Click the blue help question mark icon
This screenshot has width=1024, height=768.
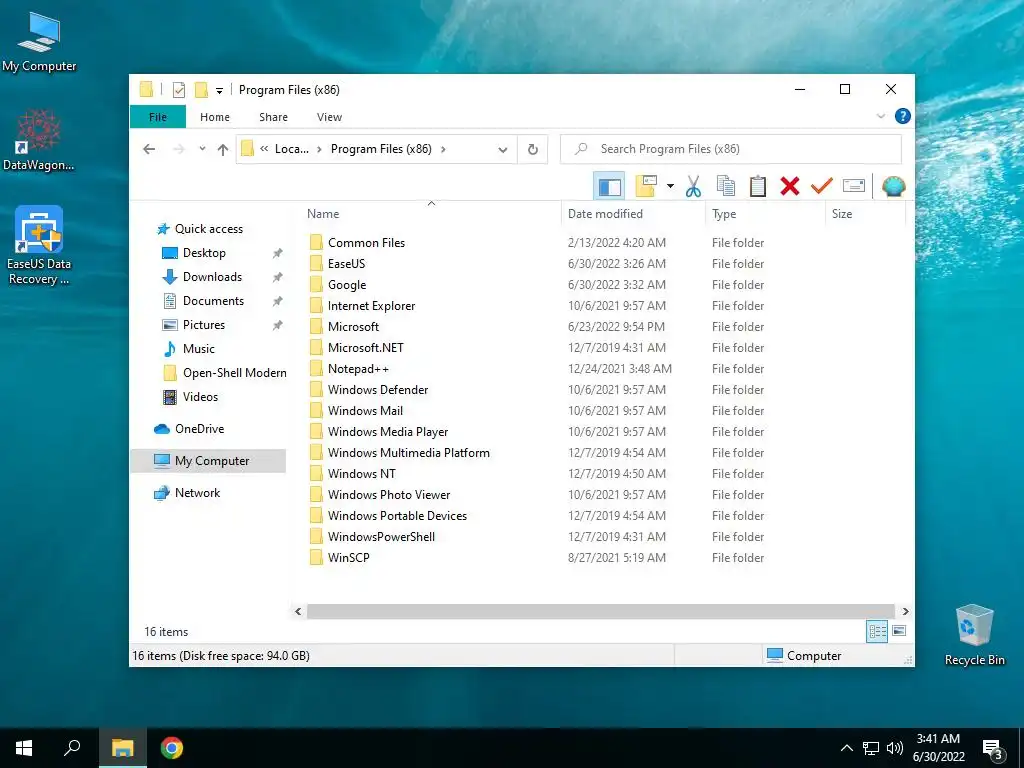(x=903, y=116)
